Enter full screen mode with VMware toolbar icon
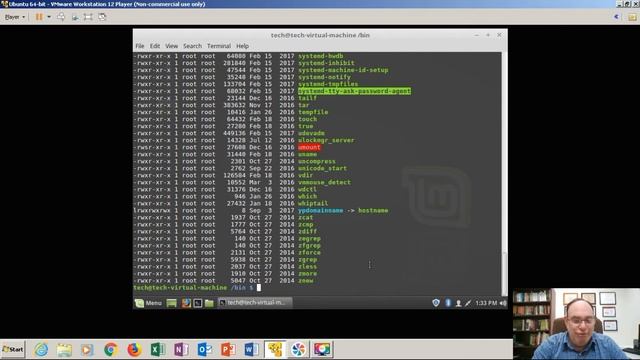 click(88, 17)
